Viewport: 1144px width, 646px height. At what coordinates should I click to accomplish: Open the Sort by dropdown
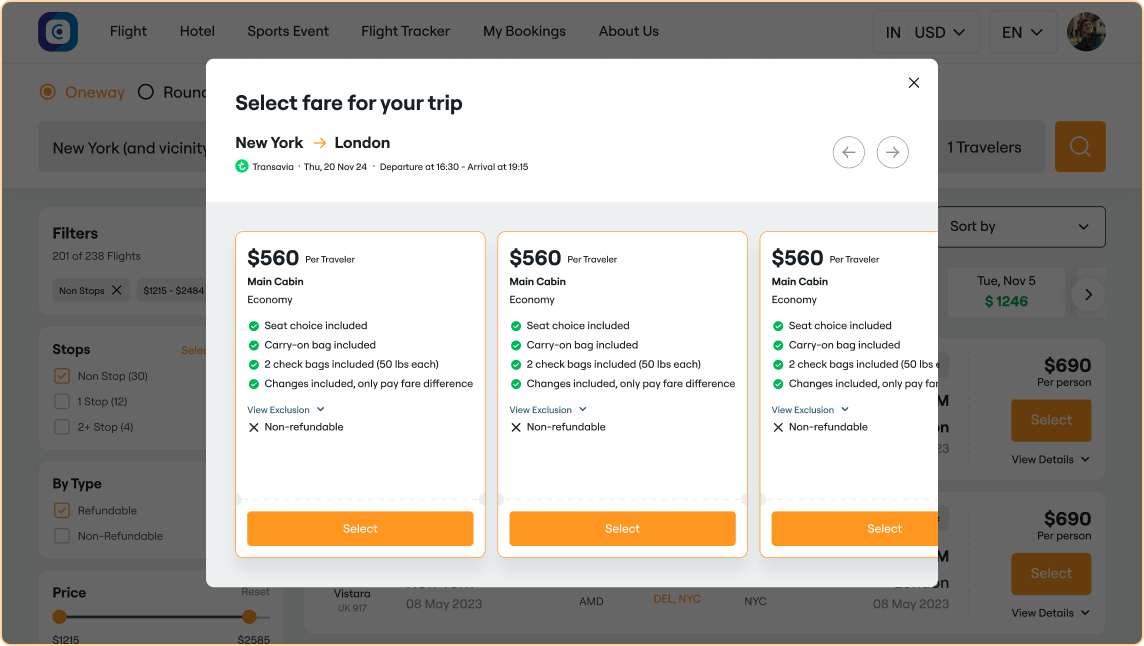1020,227
